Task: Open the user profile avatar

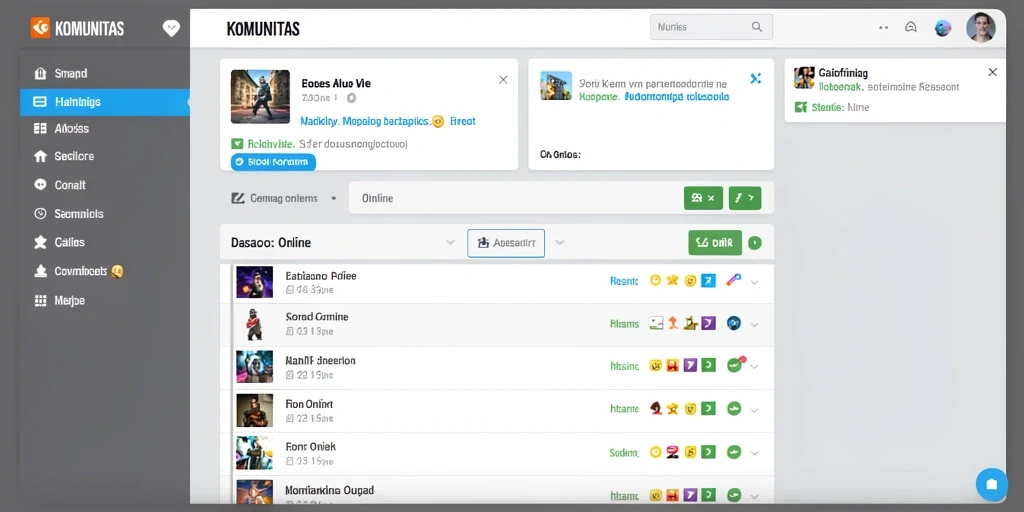Action: pyautogui.click(x=980, y=27)
